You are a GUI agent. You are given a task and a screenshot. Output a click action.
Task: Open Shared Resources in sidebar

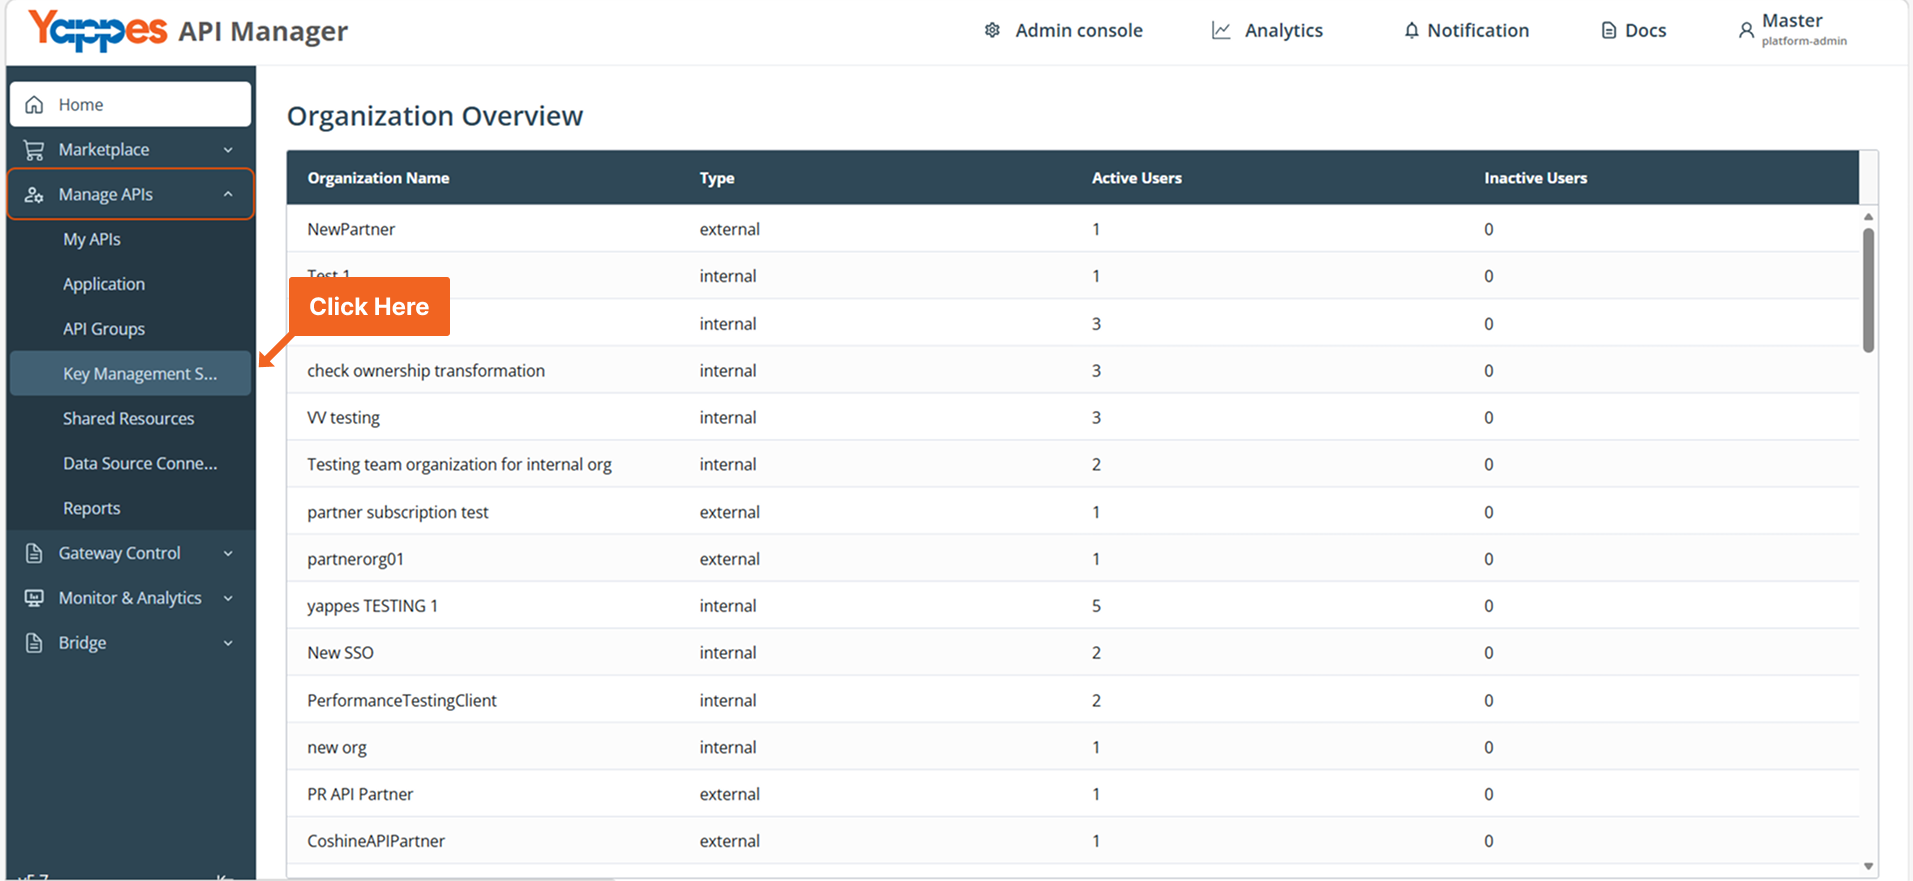(130, 418)
